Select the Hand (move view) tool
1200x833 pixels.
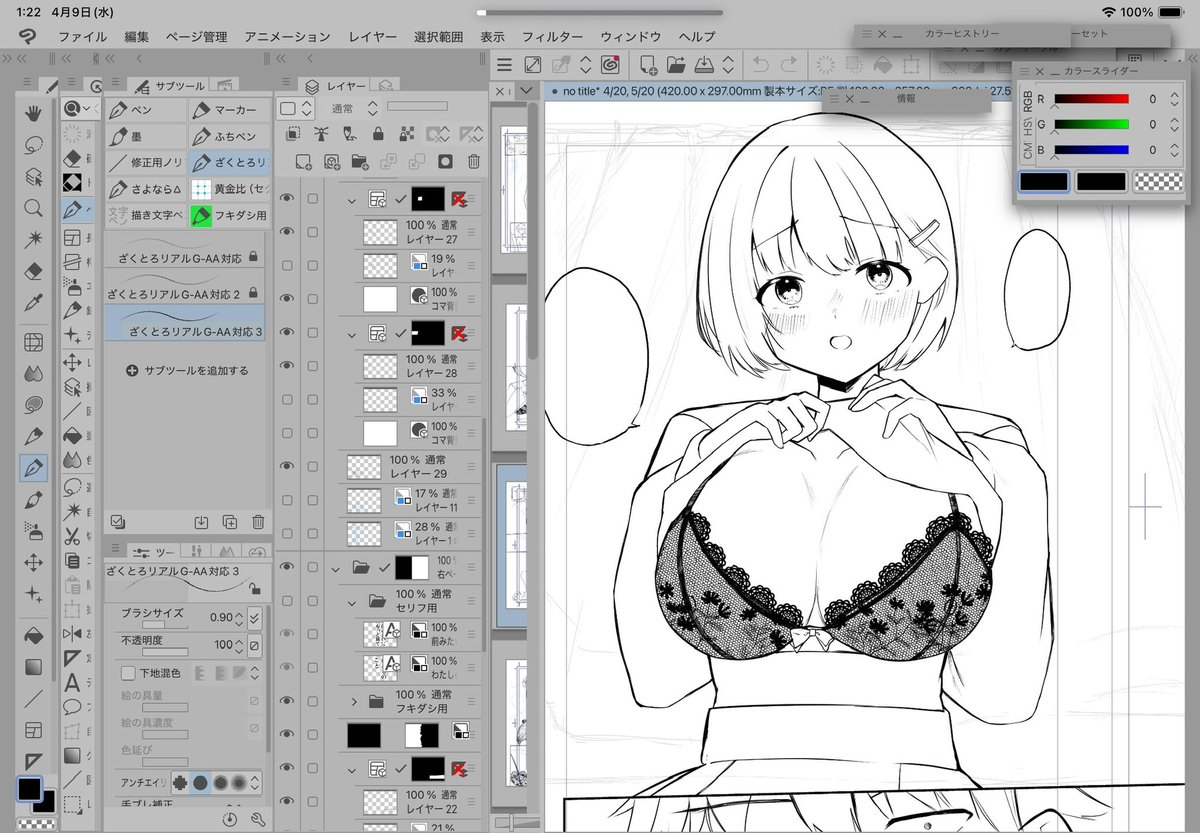[x=33, y=111]
